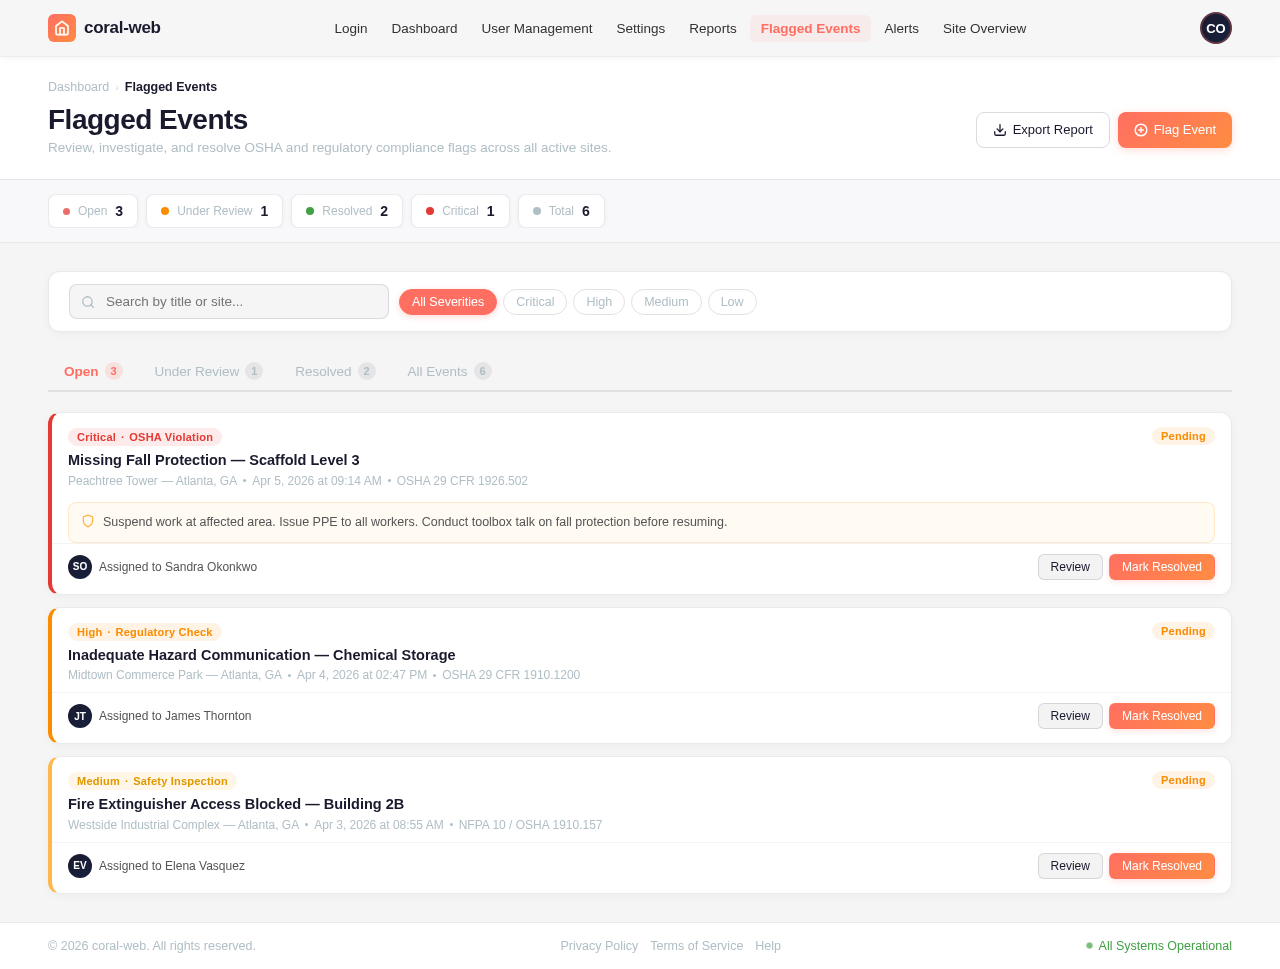The width and height of the screenshot is (1280, 969).
Task: Go to Dashboard in the top navigation
Action: [424, 28]
